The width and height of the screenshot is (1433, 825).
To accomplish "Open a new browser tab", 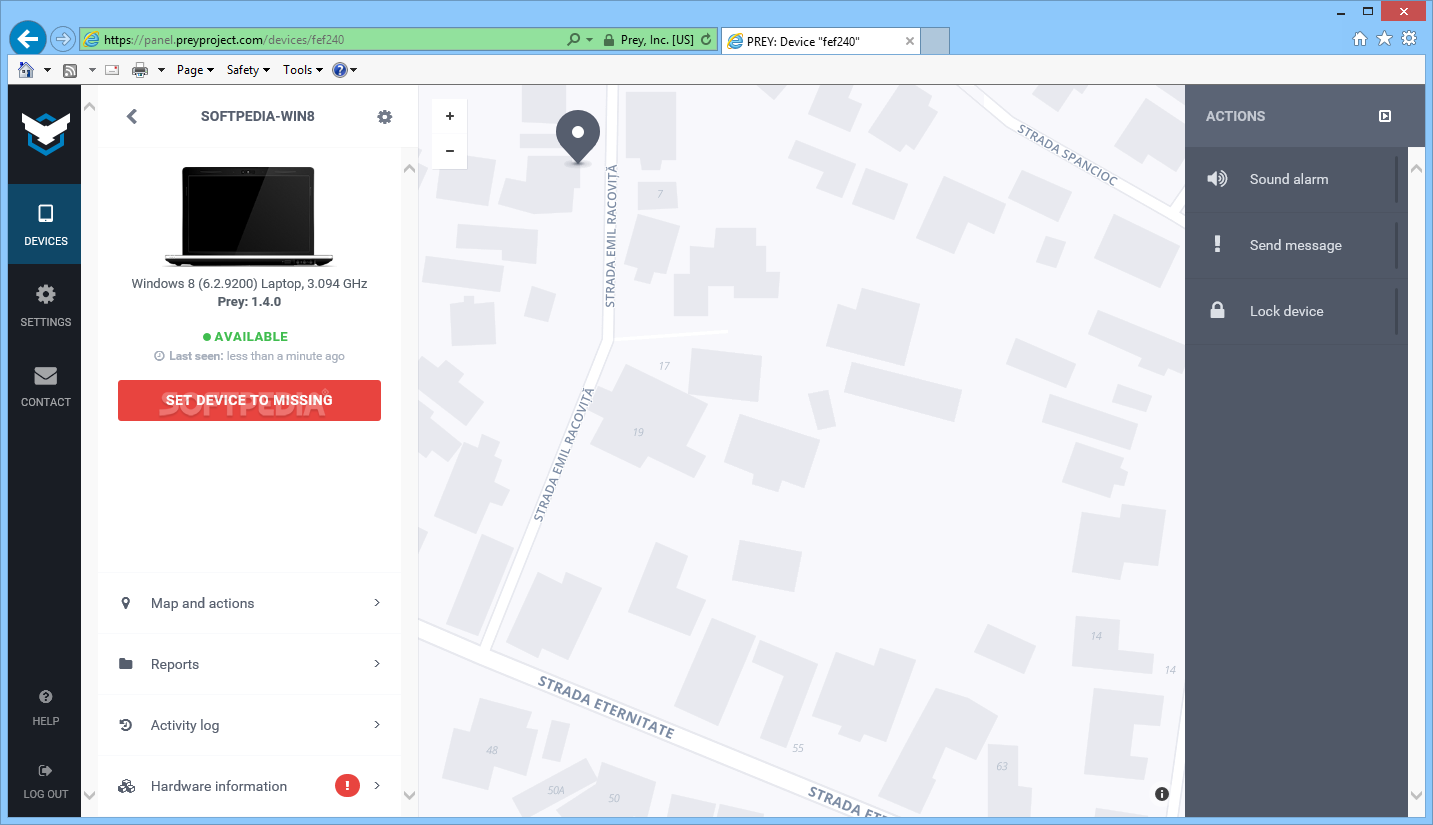I will [935, 41].
